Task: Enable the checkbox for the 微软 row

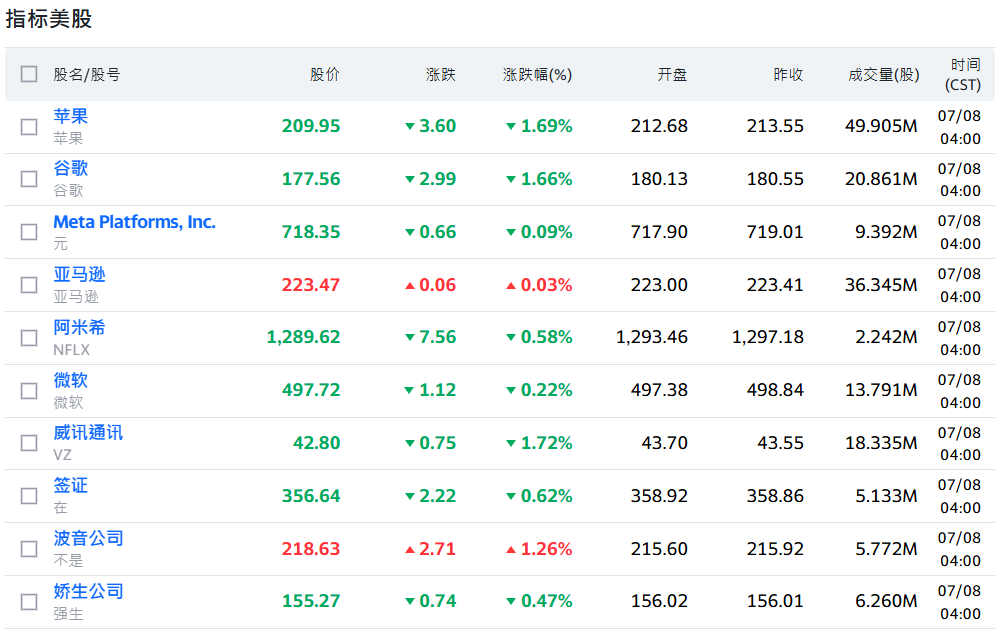Action: pos(29,391)
